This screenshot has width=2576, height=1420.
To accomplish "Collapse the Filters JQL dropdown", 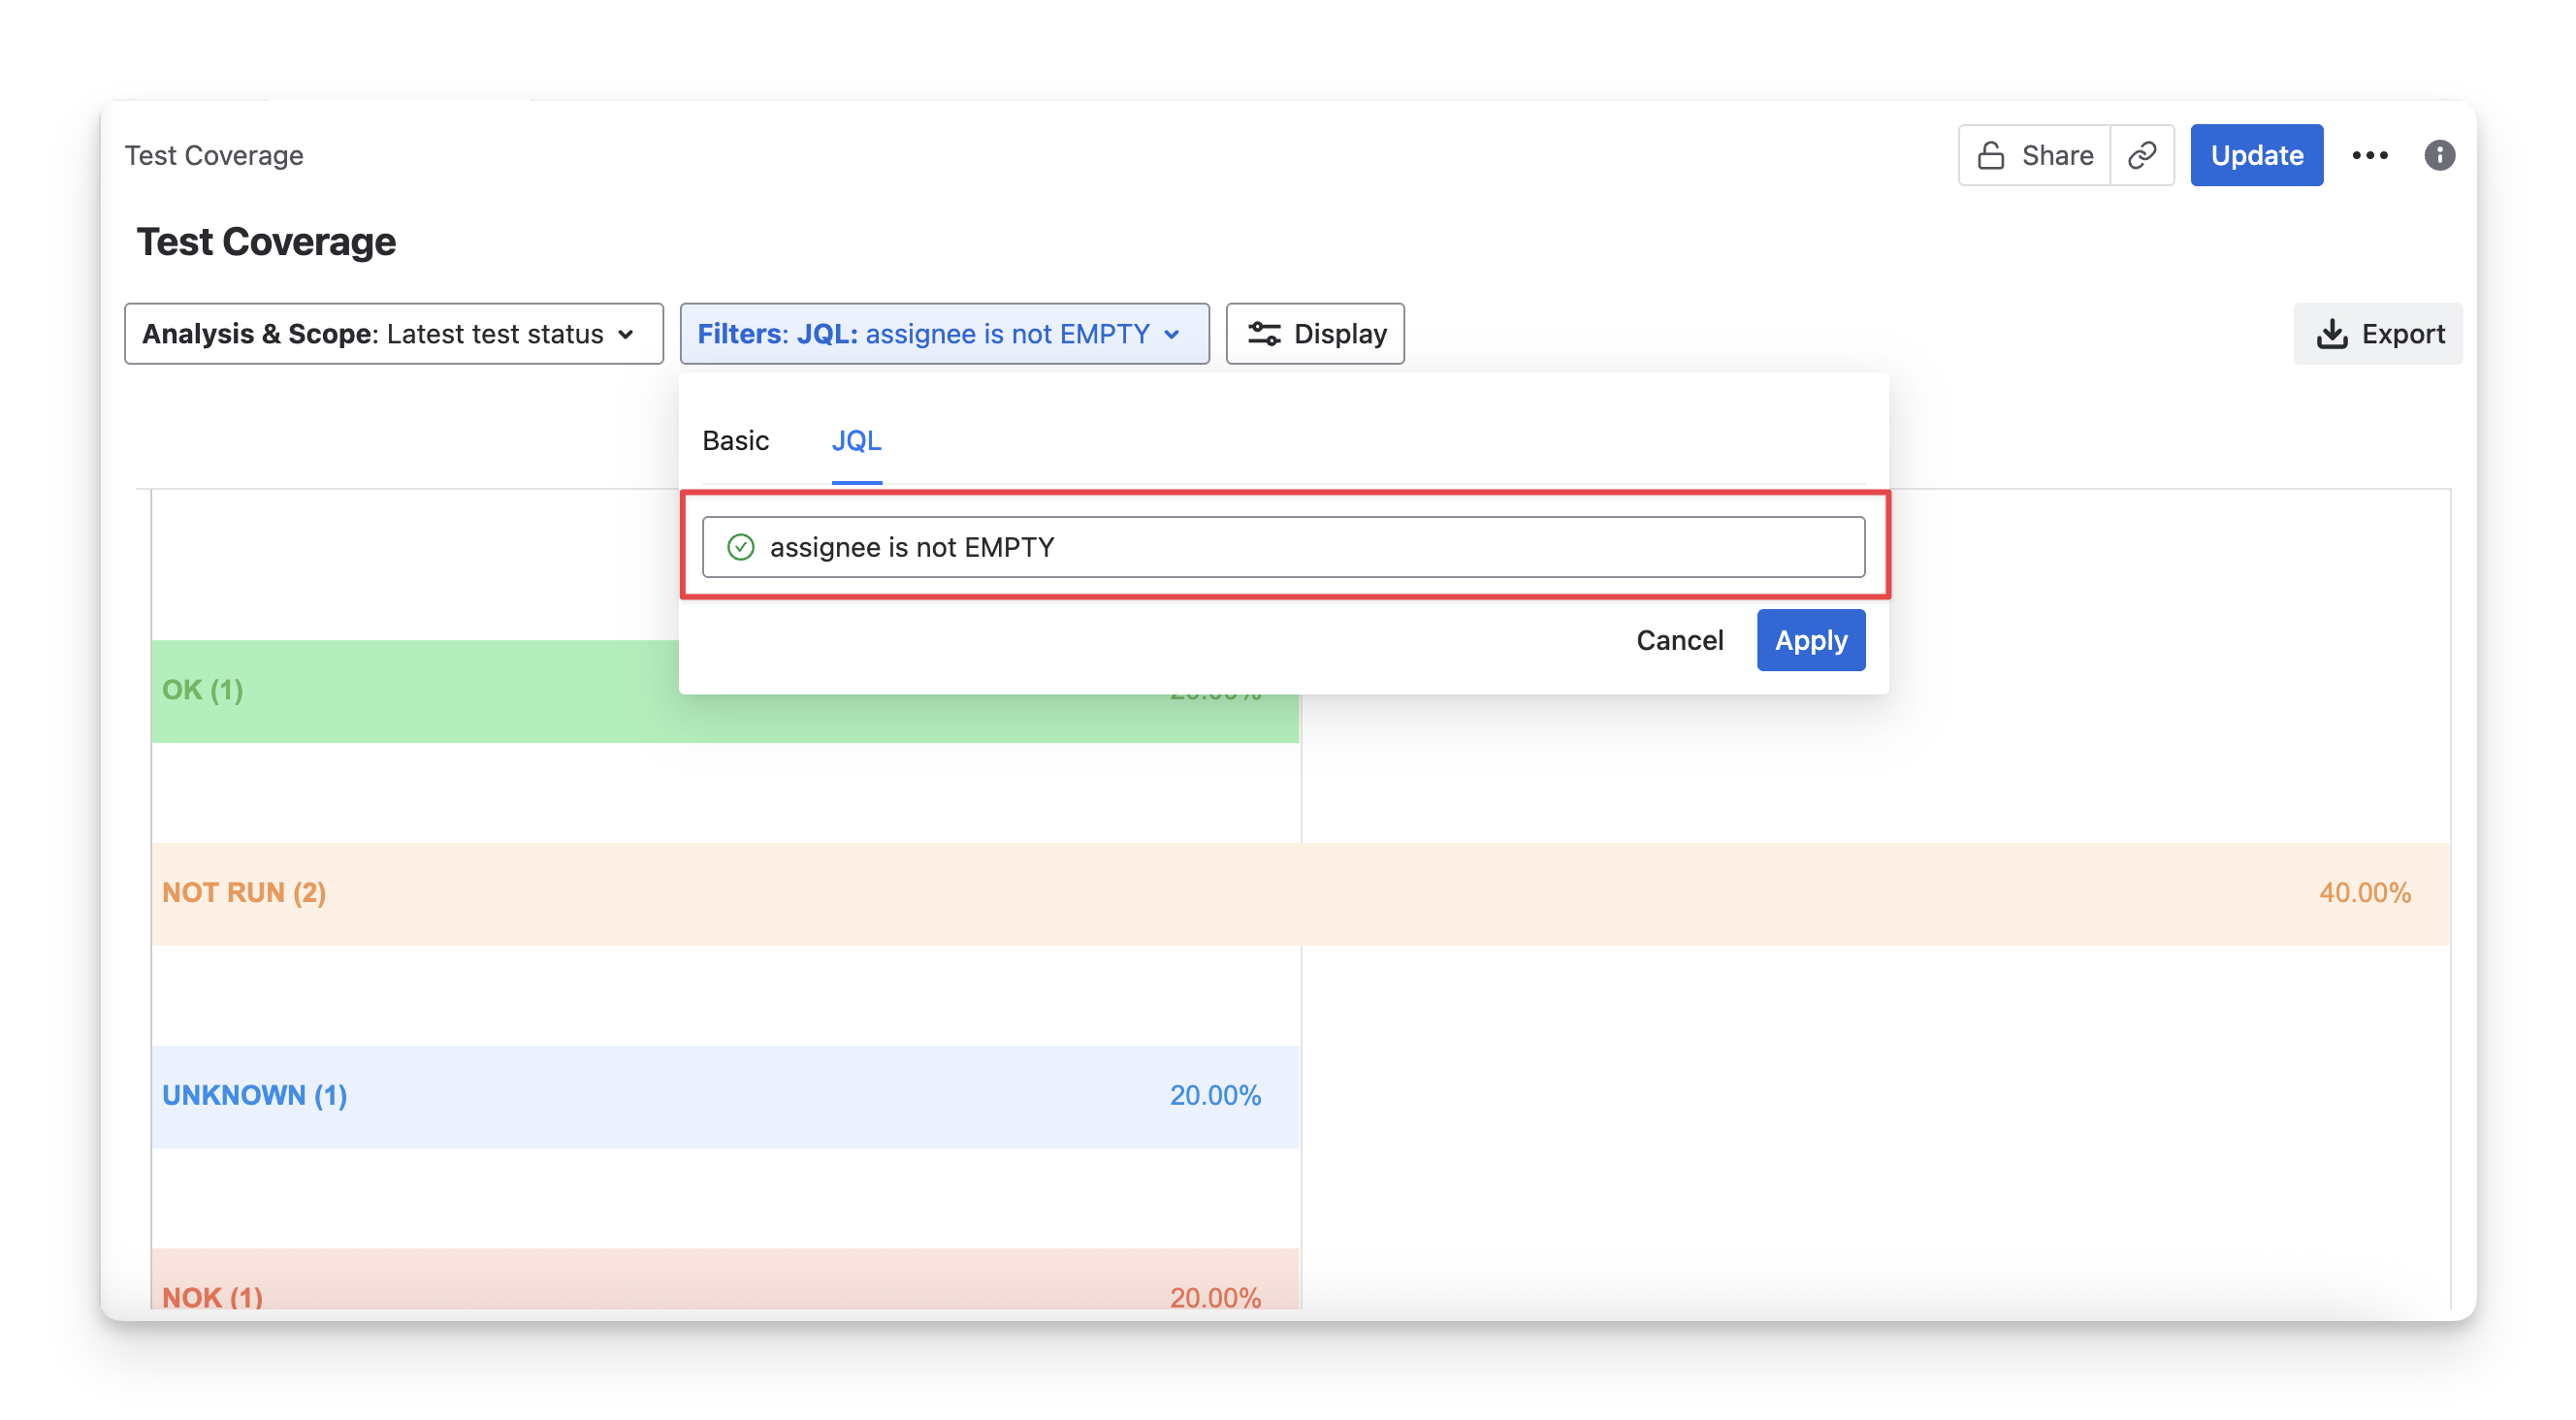I will pos(943,334).
